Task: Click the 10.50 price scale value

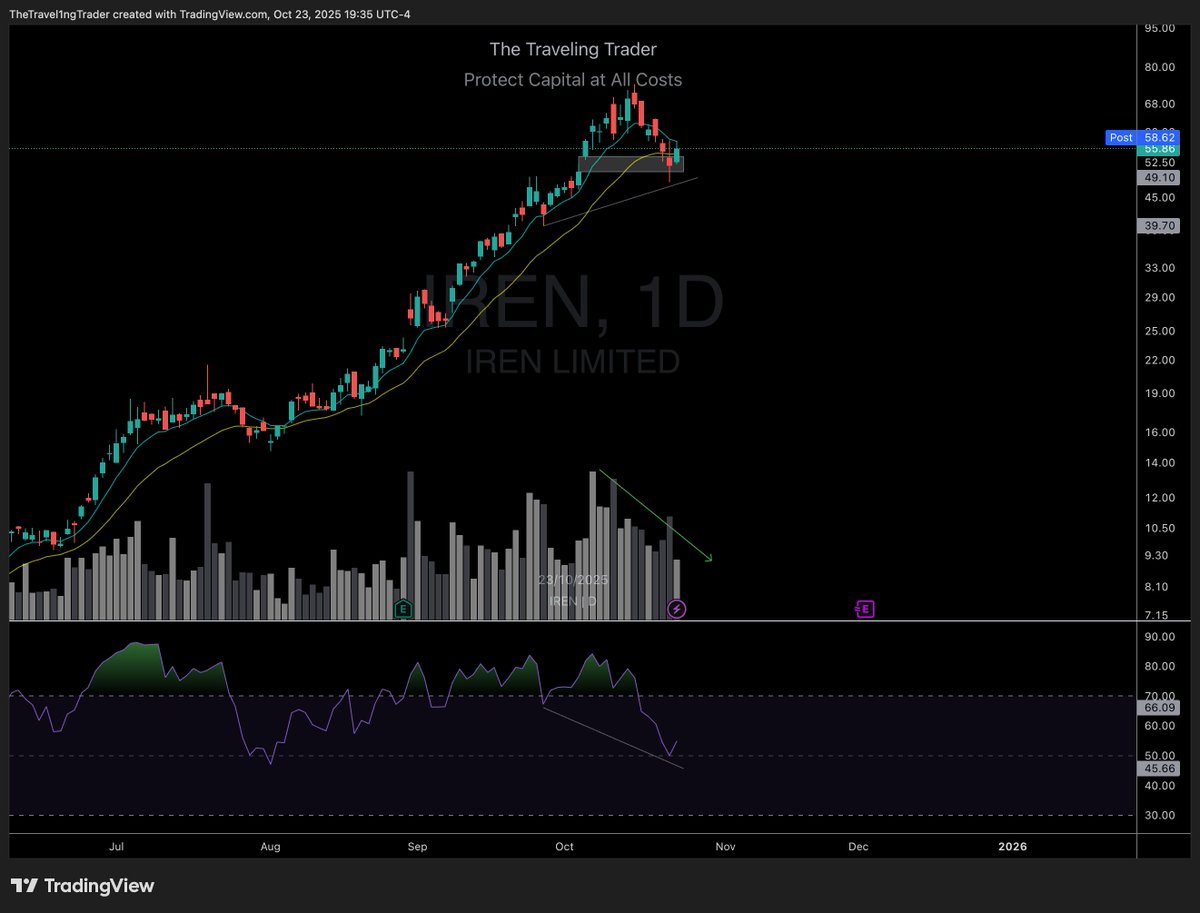Action: pos(1159,528)
